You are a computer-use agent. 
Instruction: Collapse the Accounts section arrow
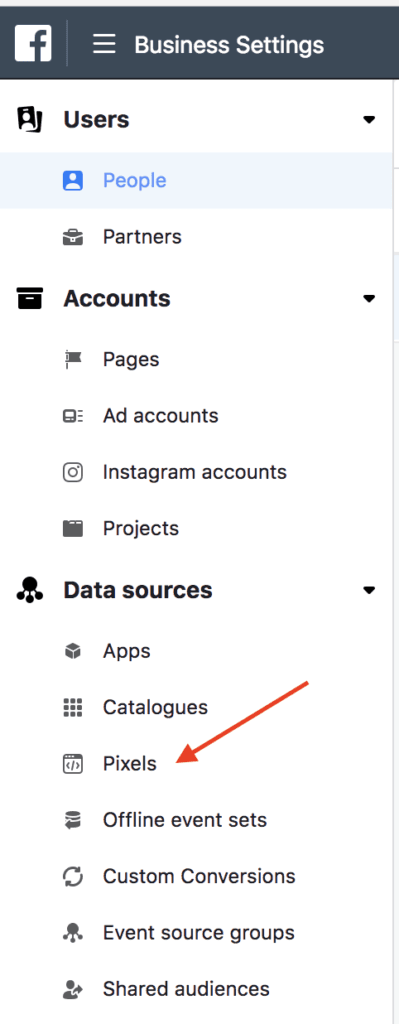pyautogui.click(x=369, y=299)
